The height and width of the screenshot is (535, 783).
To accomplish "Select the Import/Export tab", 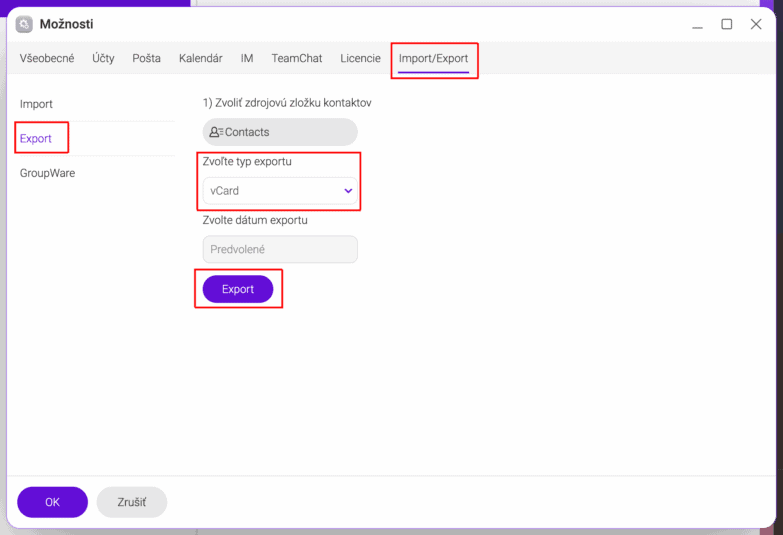I will coord(433,59).
